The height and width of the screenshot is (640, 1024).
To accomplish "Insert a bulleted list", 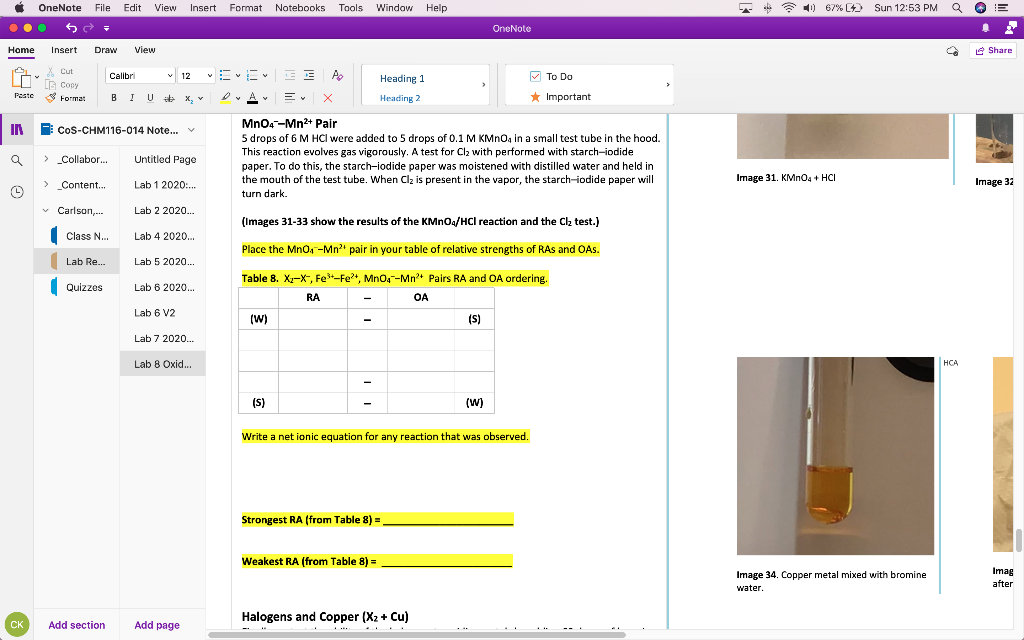I will [225, 76].
